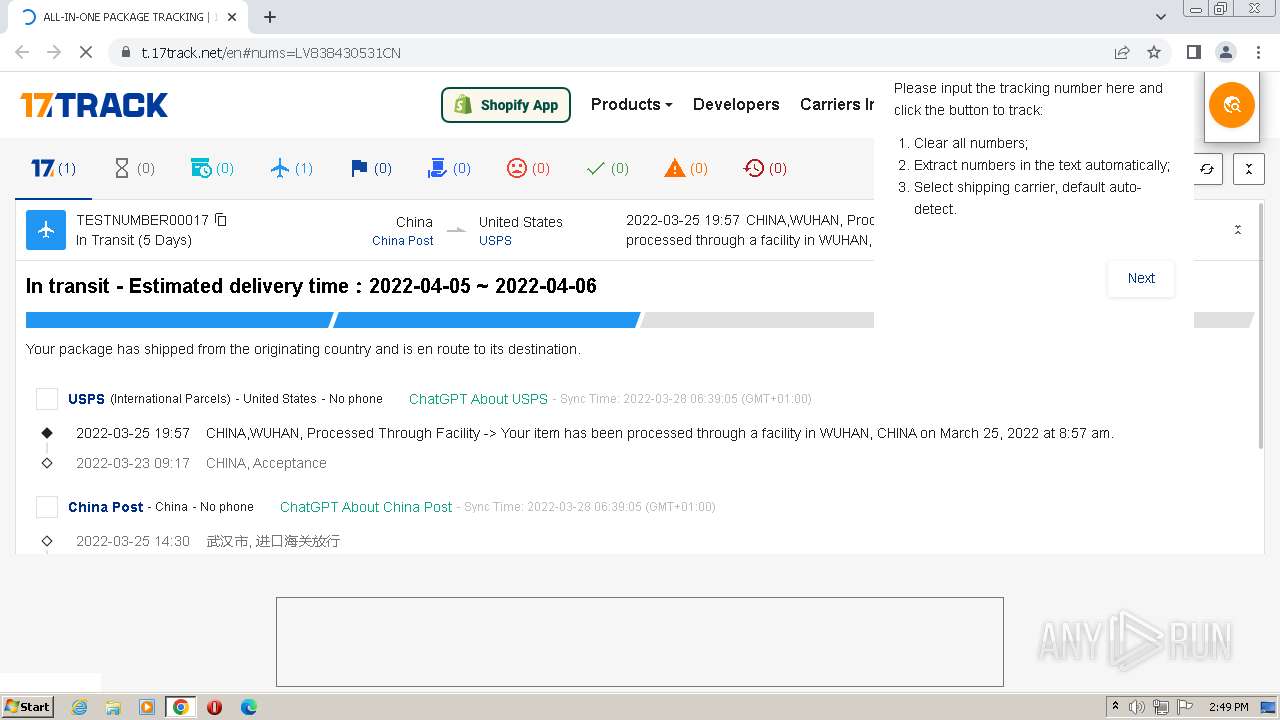Click the collapse all results button
Viewport: 1280px width, 720px height.
[x=1249, y=169]
